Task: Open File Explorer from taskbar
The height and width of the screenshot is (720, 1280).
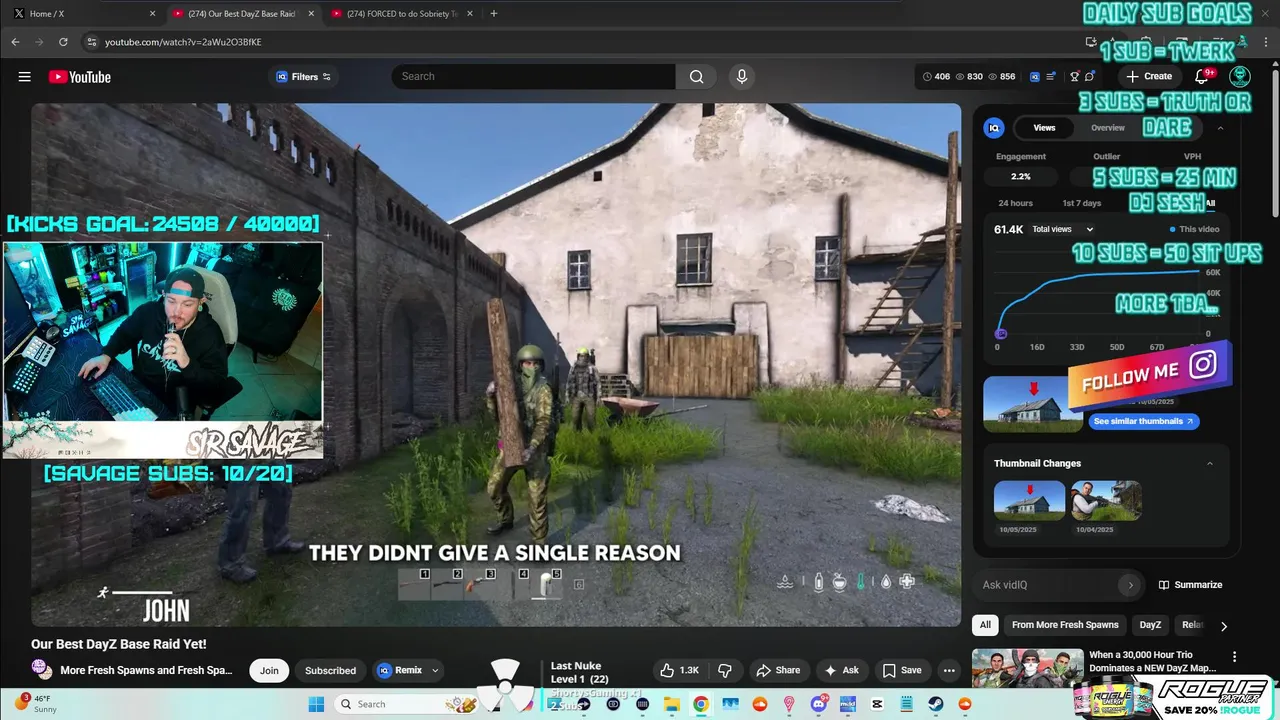Action: [672, 704]
